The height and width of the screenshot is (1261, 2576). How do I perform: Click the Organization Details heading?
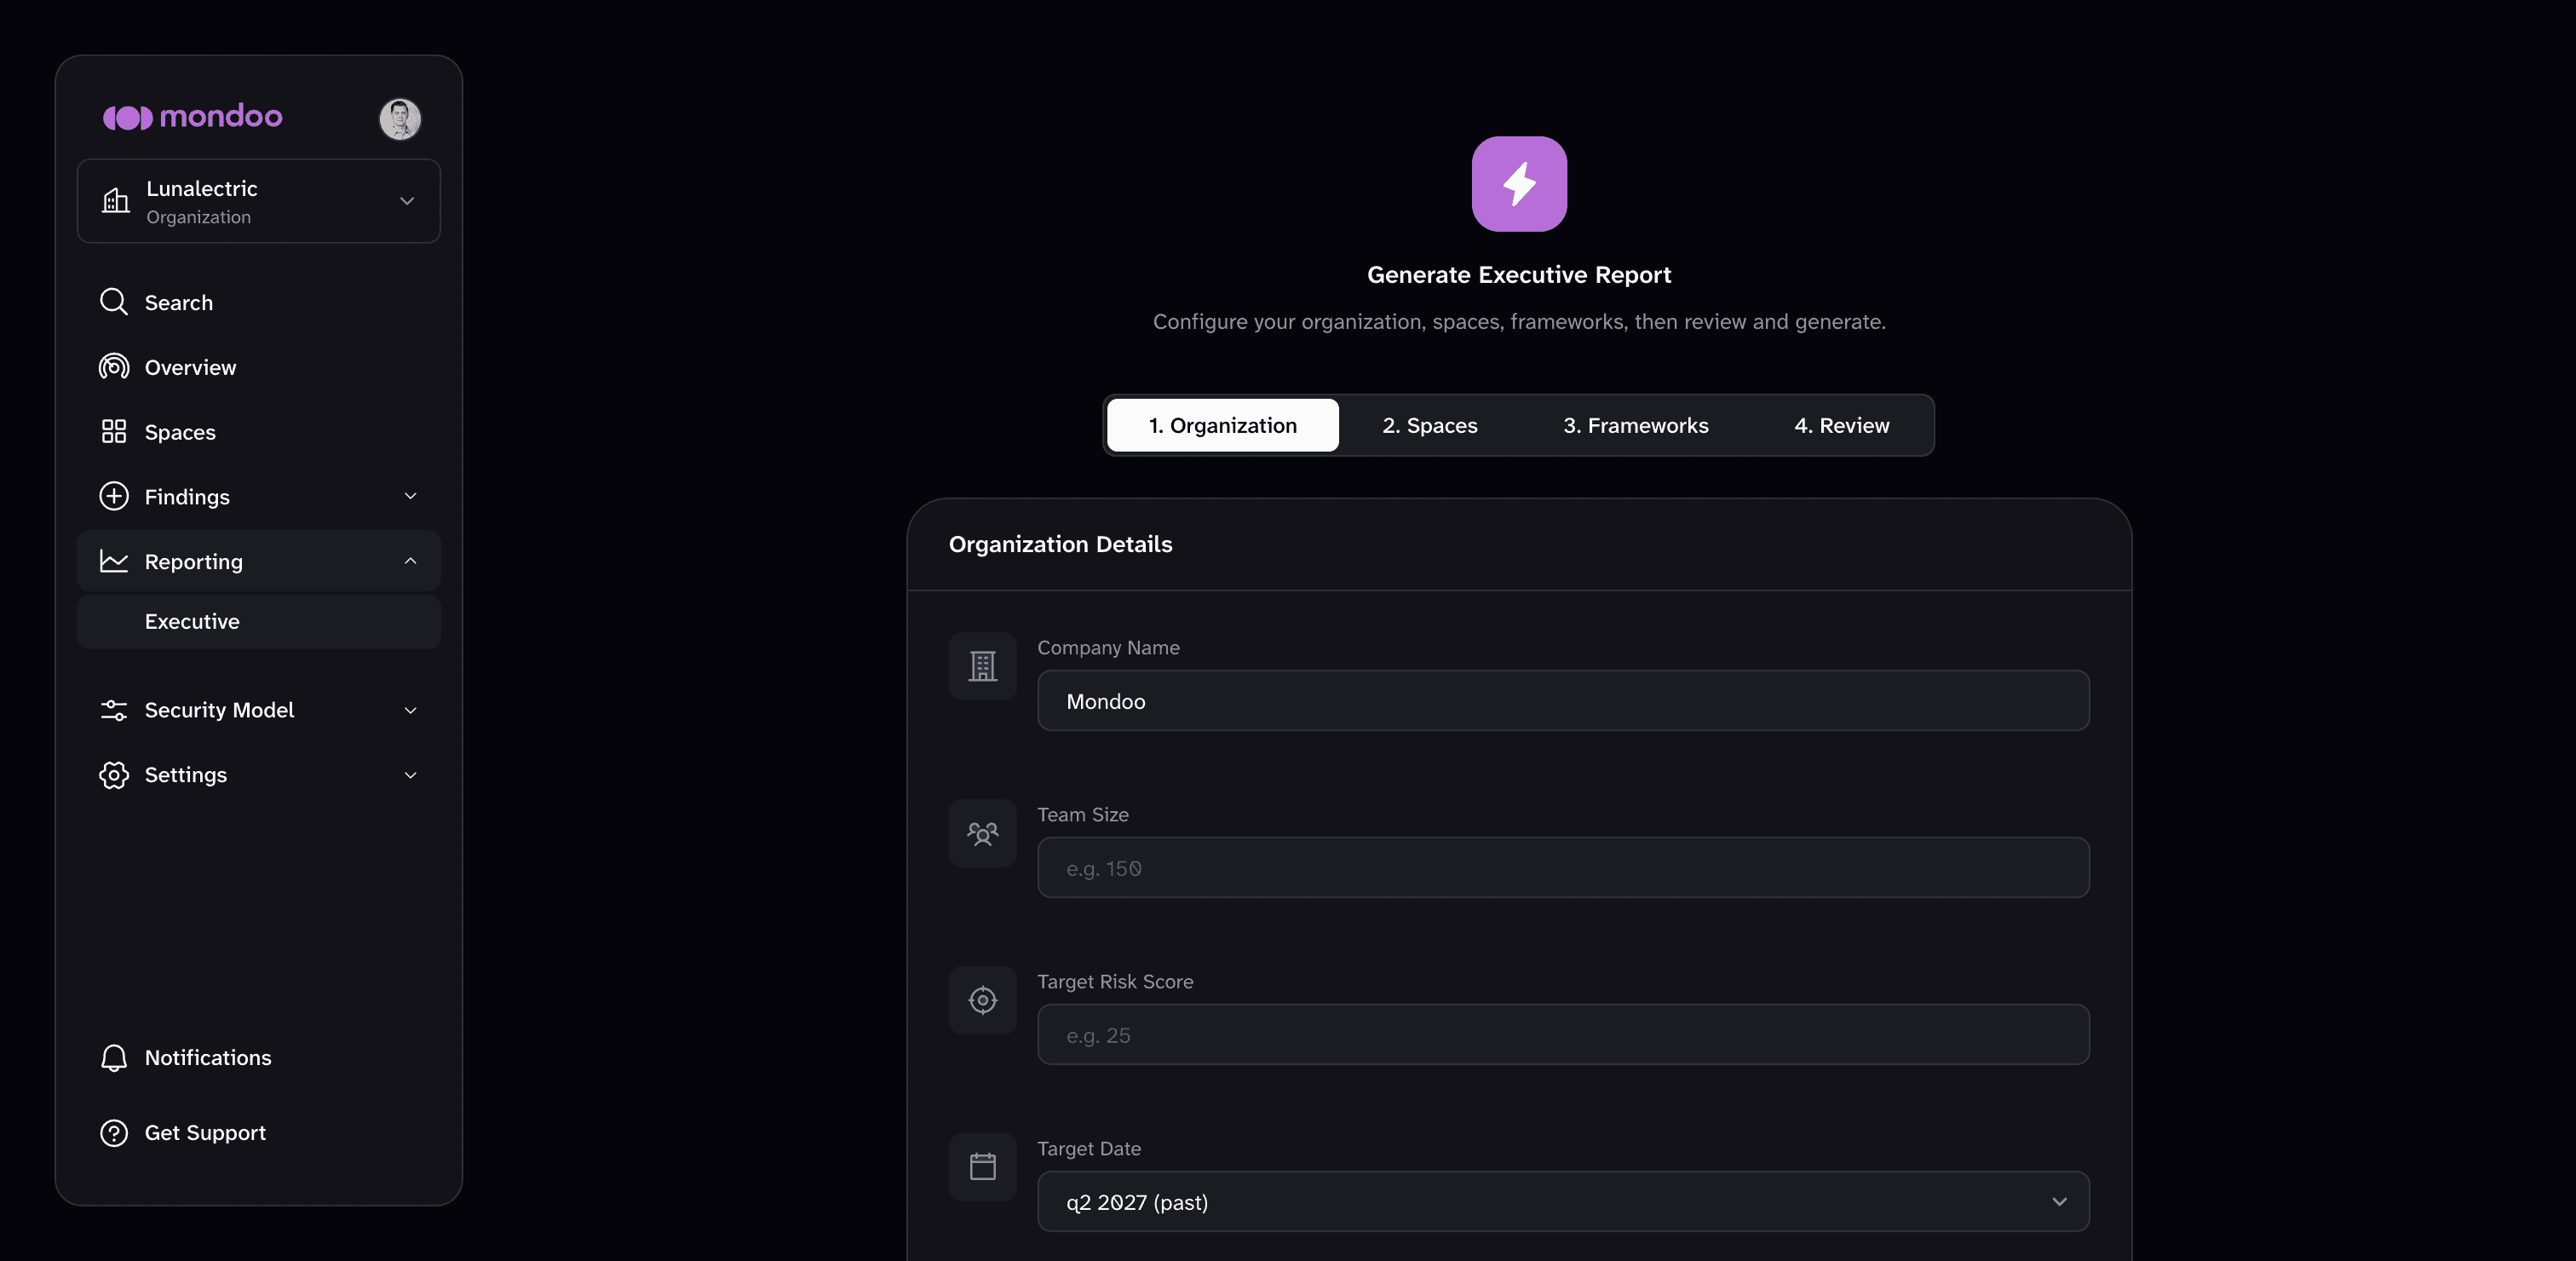(1060, 545)
